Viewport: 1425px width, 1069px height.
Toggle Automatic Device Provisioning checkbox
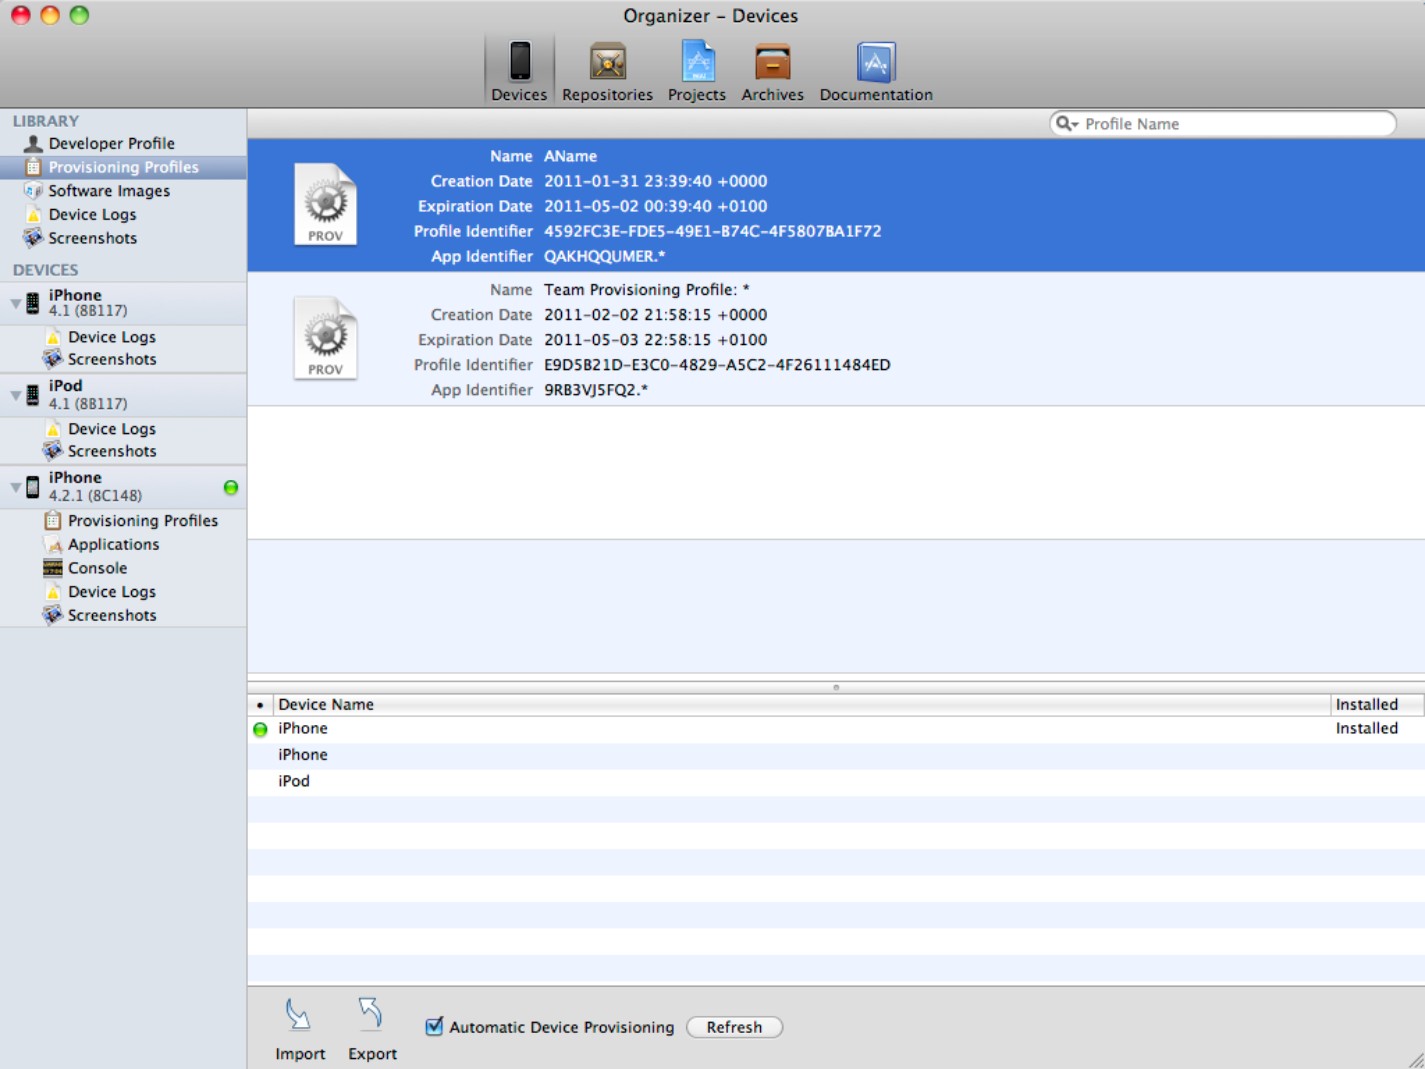click(x=434, y=1026)
